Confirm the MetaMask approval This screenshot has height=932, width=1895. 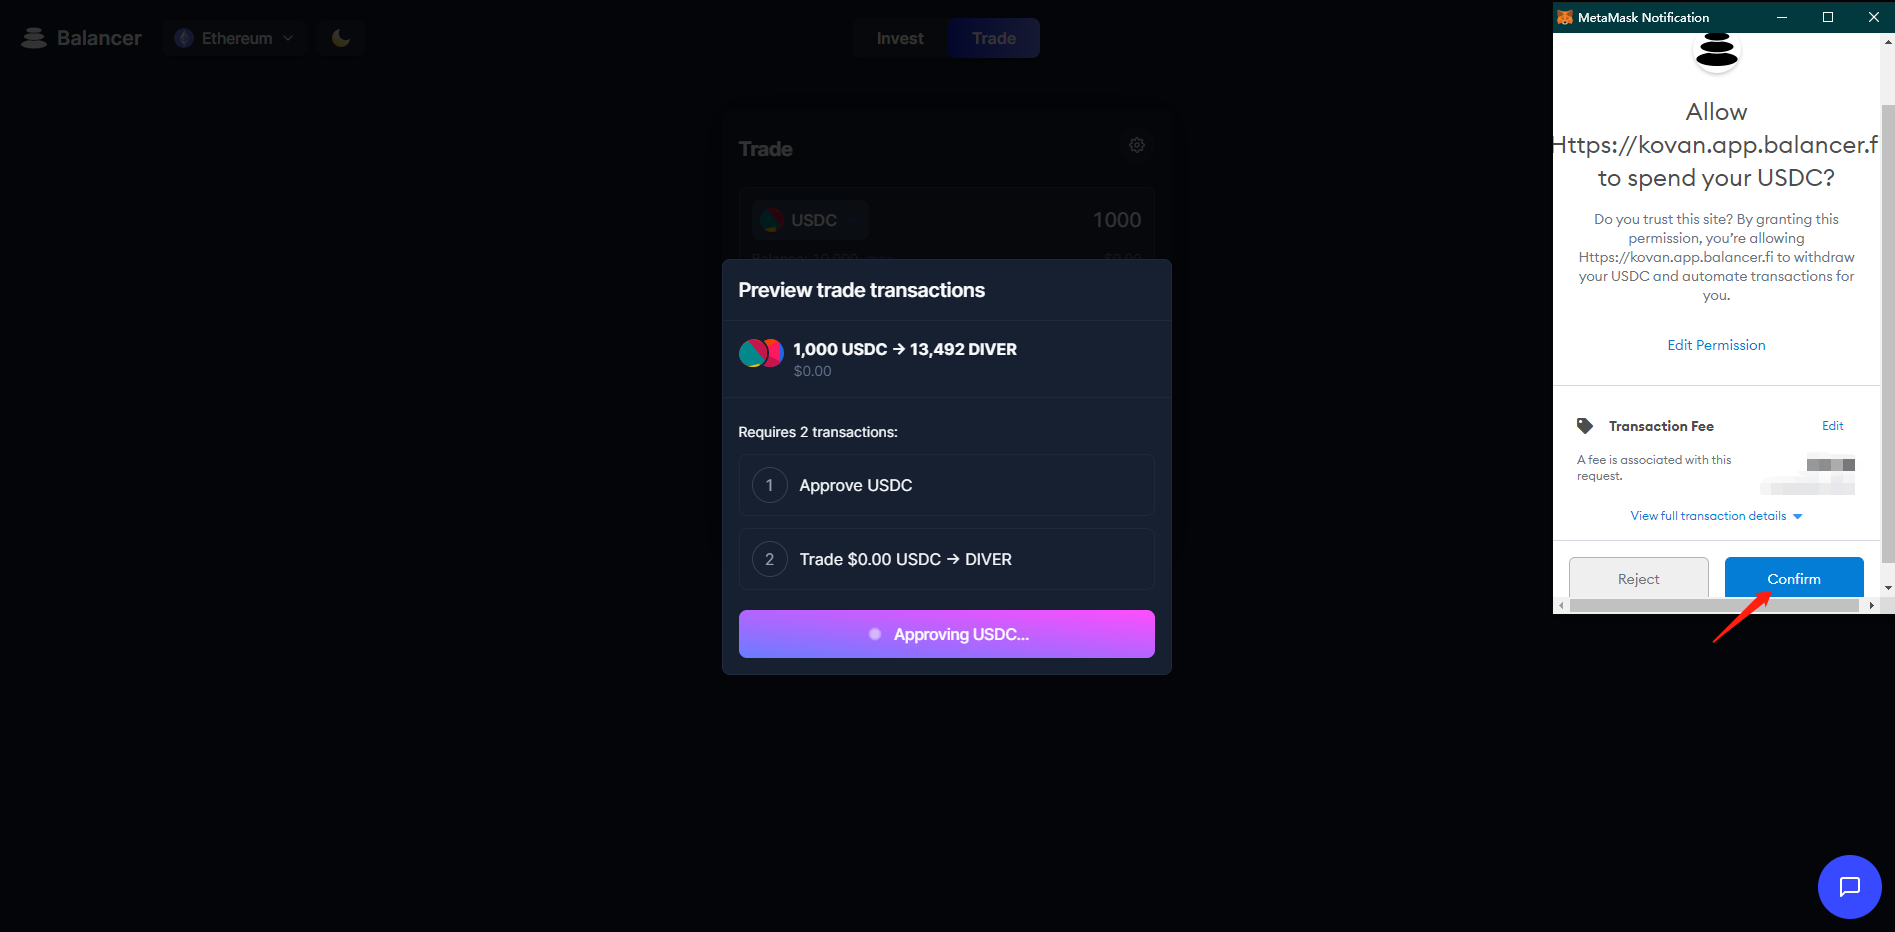1794,578
